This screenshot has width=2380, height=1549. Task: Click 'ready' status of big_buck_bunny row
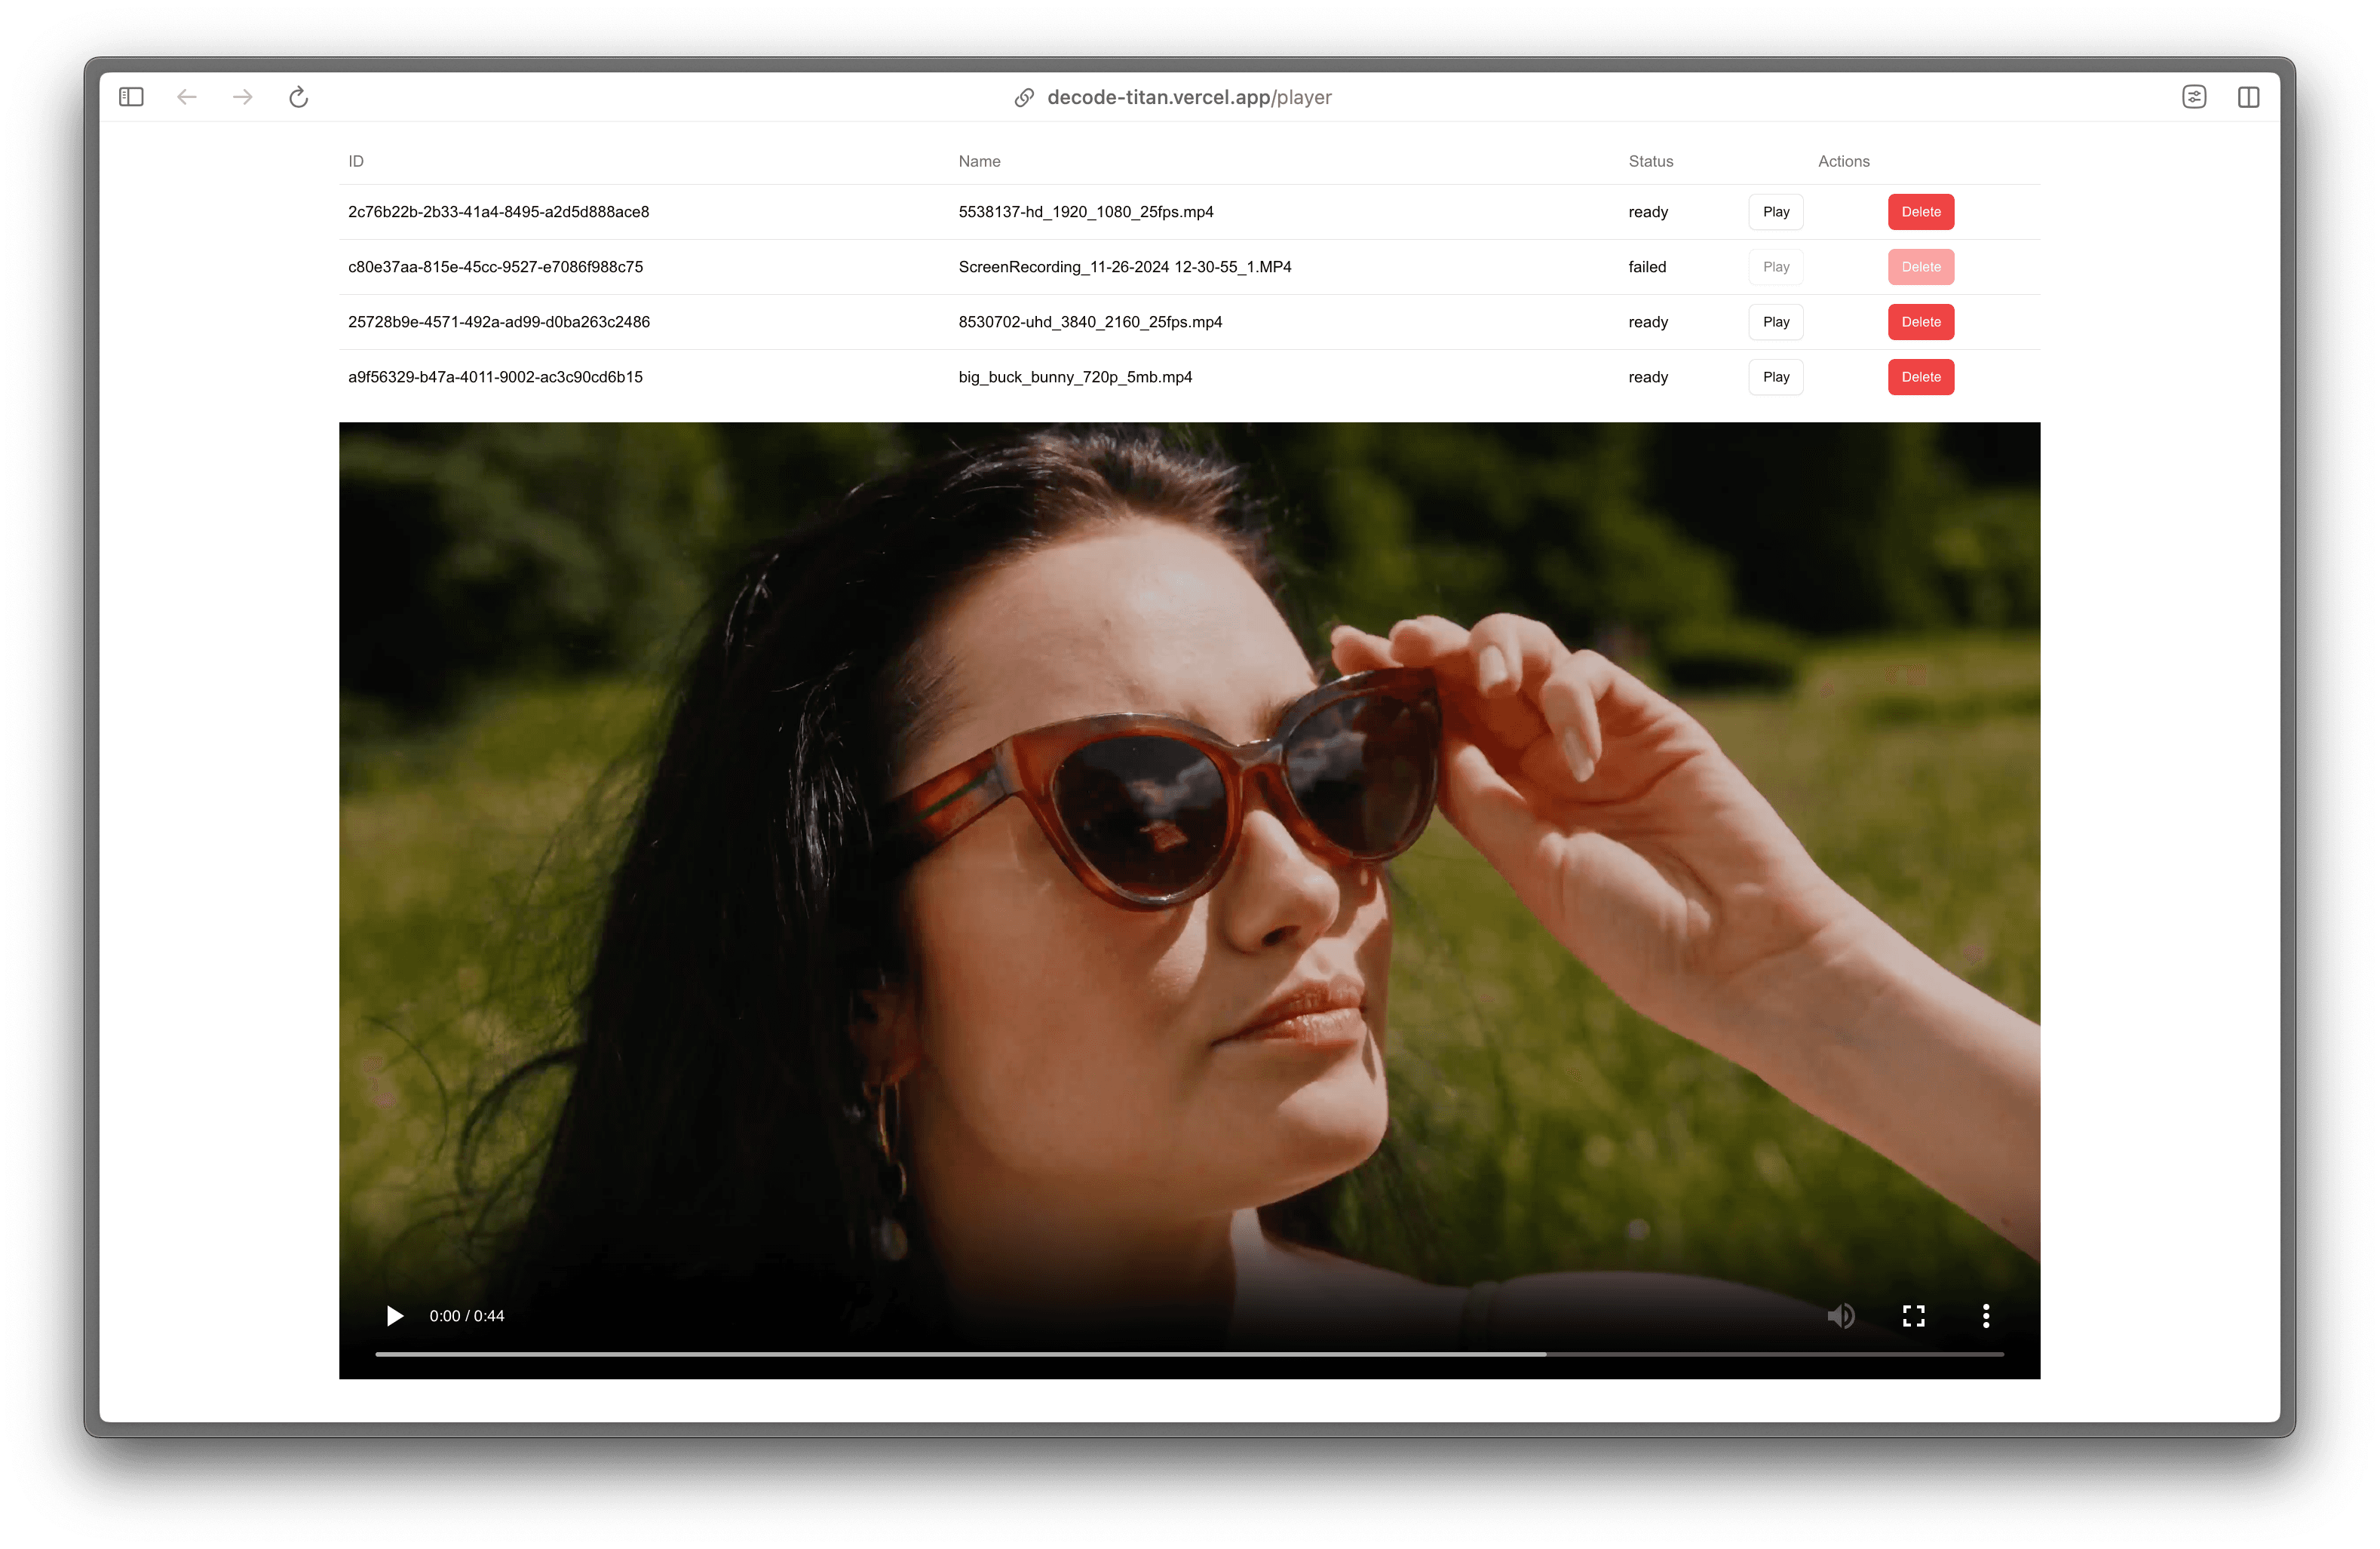[1648, 377]
